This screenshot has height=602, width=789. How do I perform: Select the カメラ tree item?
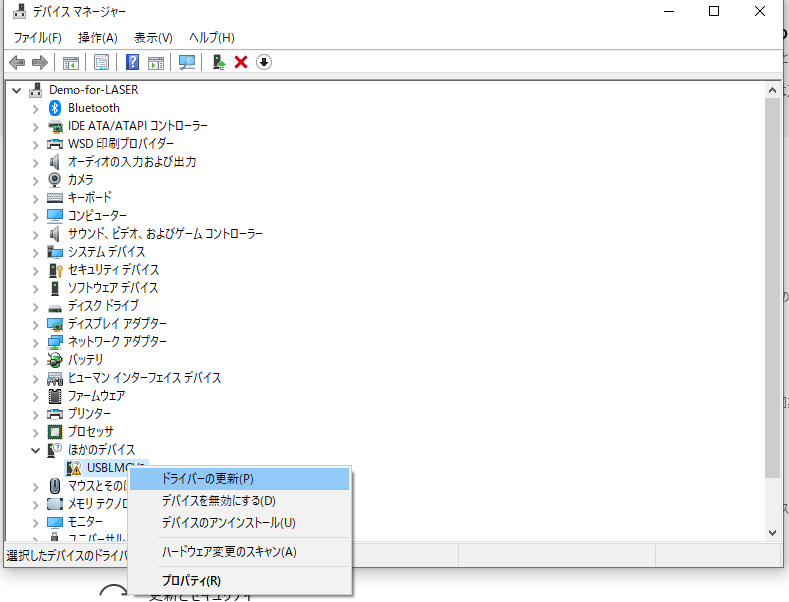tap(80, 180)
